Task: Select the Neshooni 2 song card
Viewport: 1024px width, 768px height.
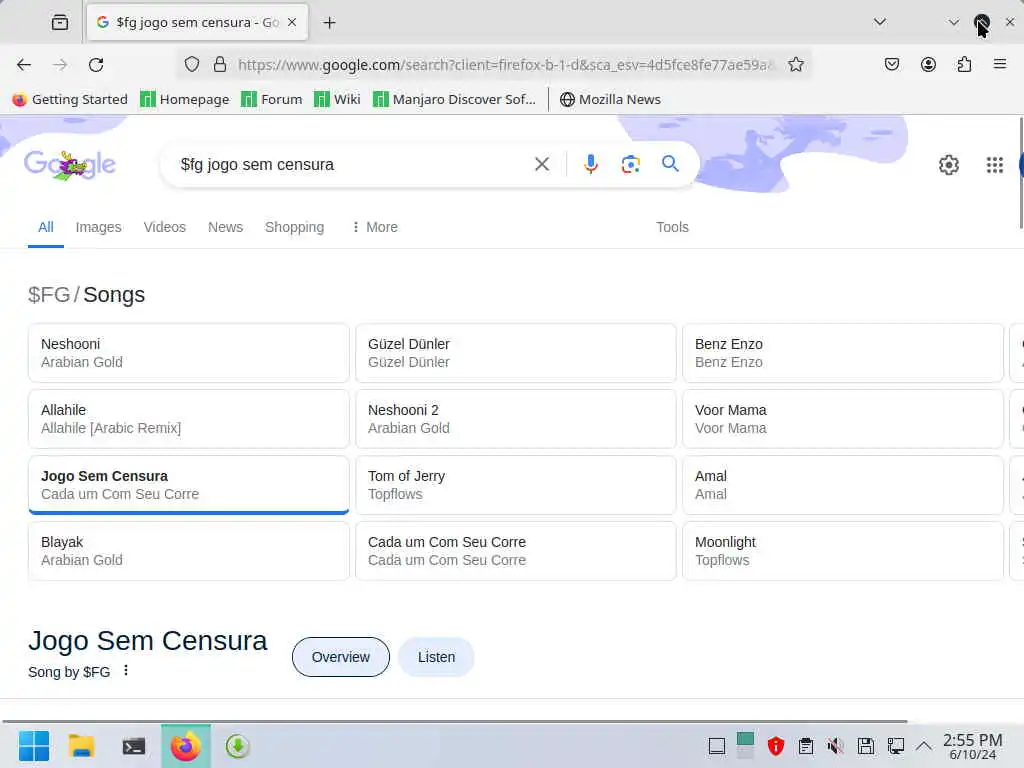Action: pos(516,419)
